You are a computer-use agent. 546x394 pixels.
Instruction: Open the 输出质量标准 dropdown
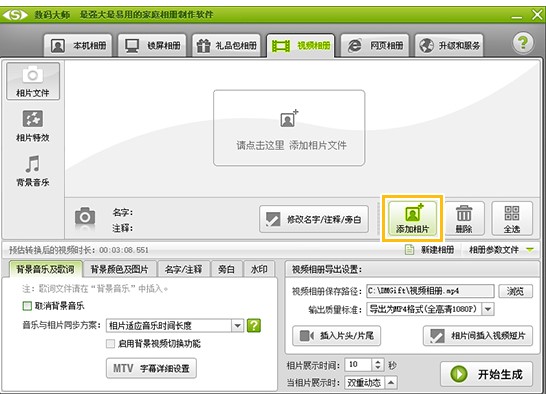[430, 309]
